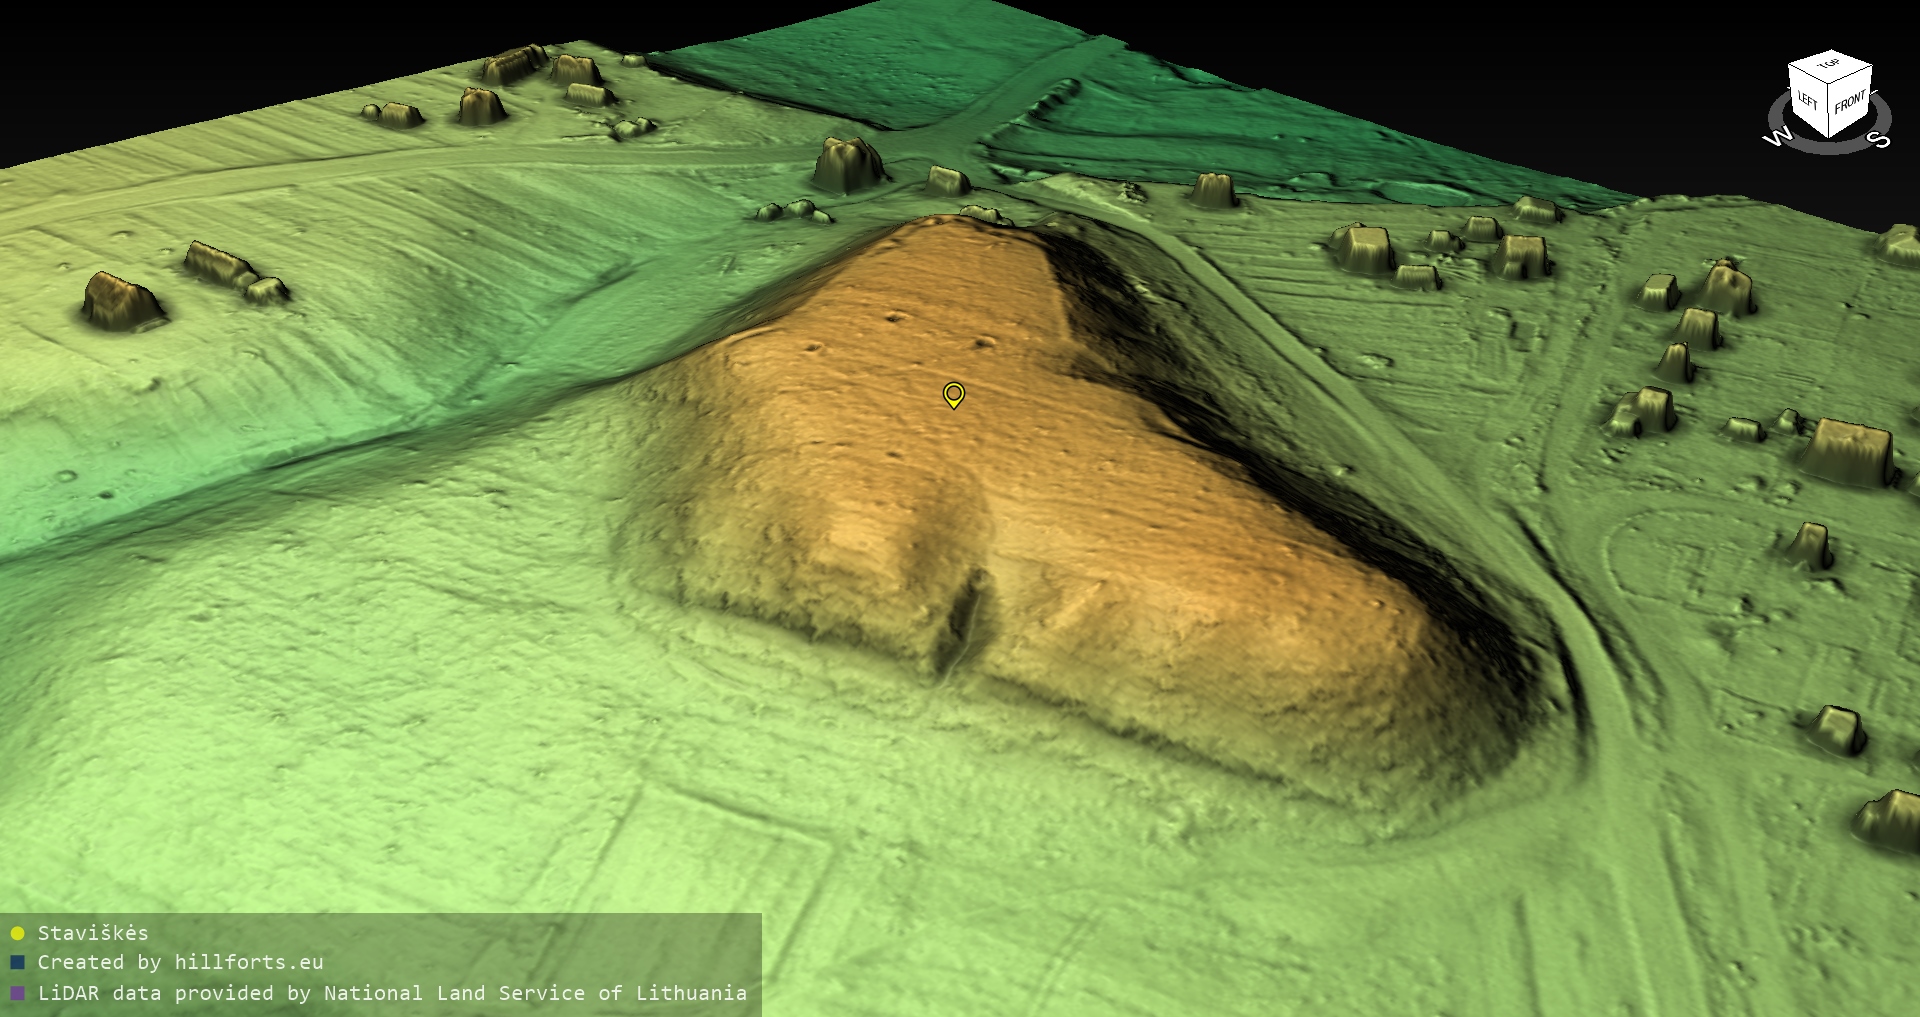
Task: Follow the Created by hillforts.eu link
Action: (180, 963)
